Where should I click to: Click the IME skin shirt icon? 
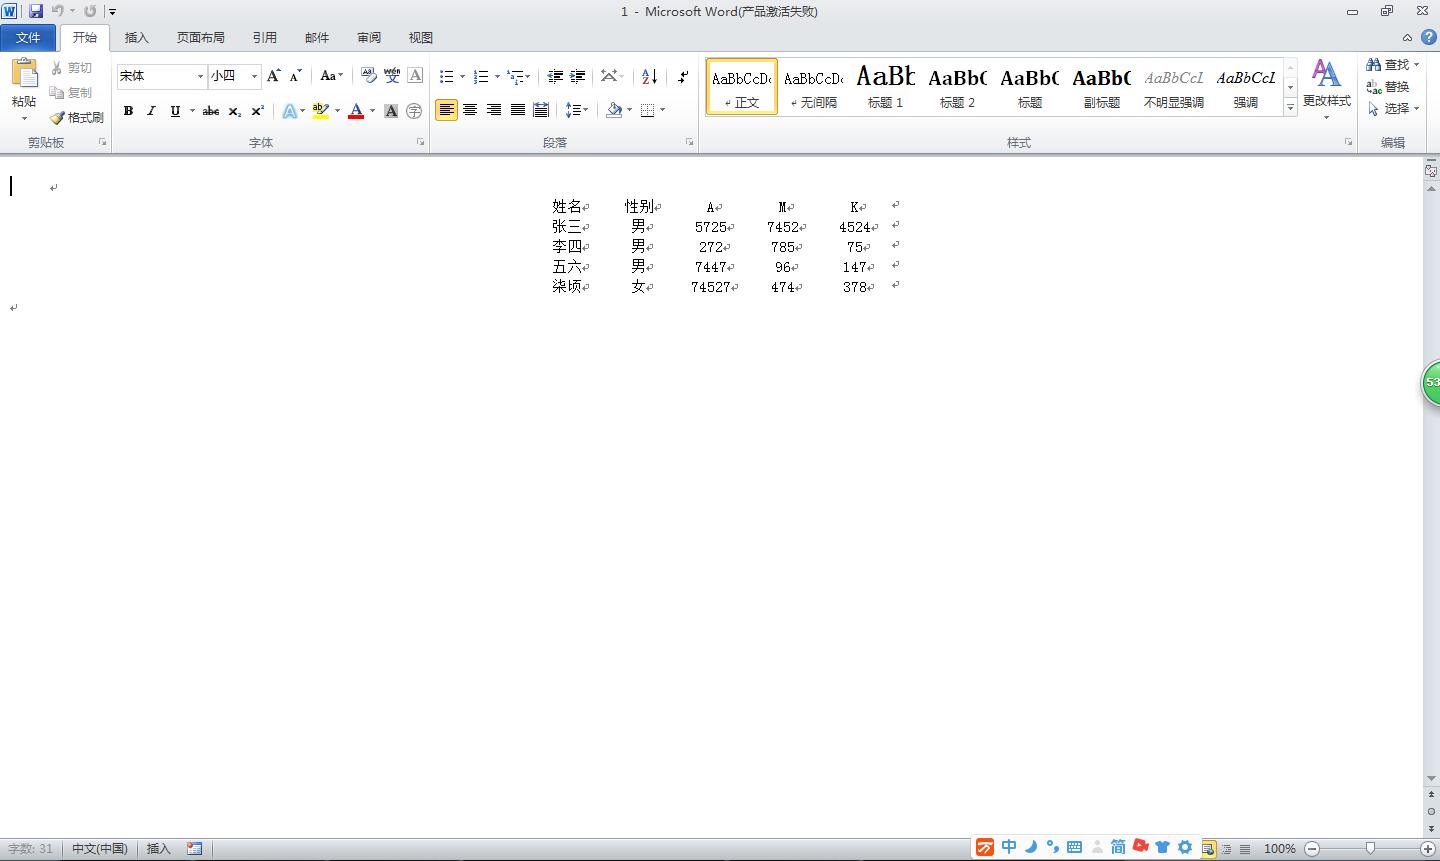click(x=1162, y=847)
